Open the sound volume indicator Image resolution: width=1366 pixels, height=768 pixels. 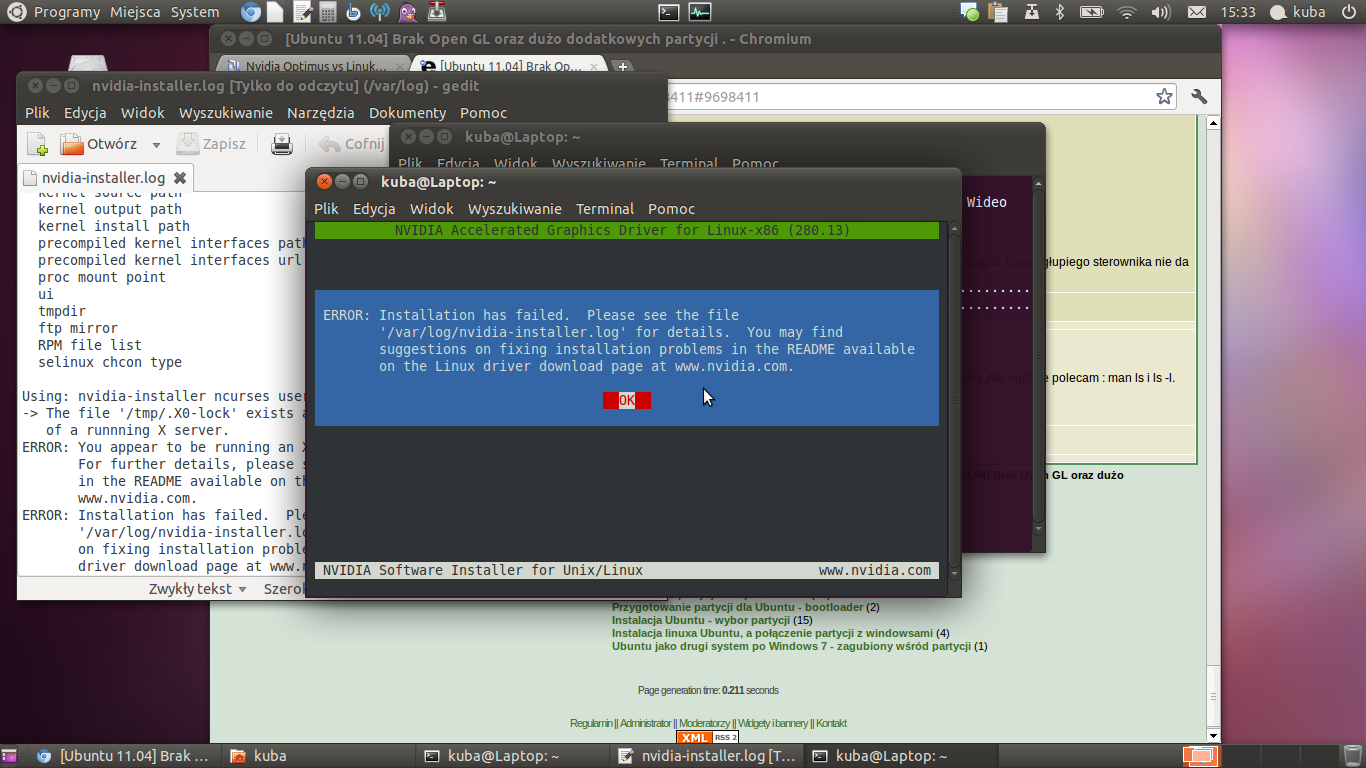click(x=1161, y=12)
